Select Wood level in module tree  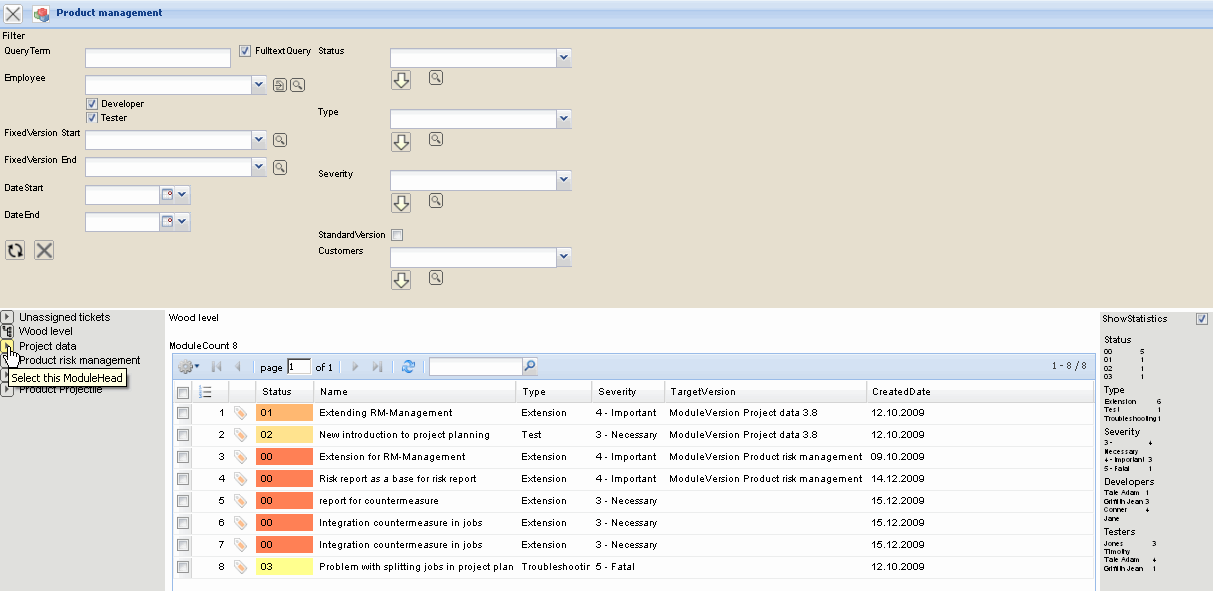point(45,331)
